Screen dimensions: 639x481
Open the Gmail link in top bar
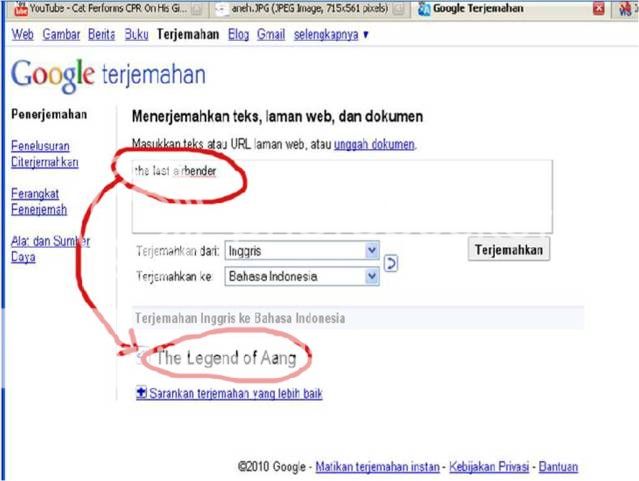coord(271,35)
